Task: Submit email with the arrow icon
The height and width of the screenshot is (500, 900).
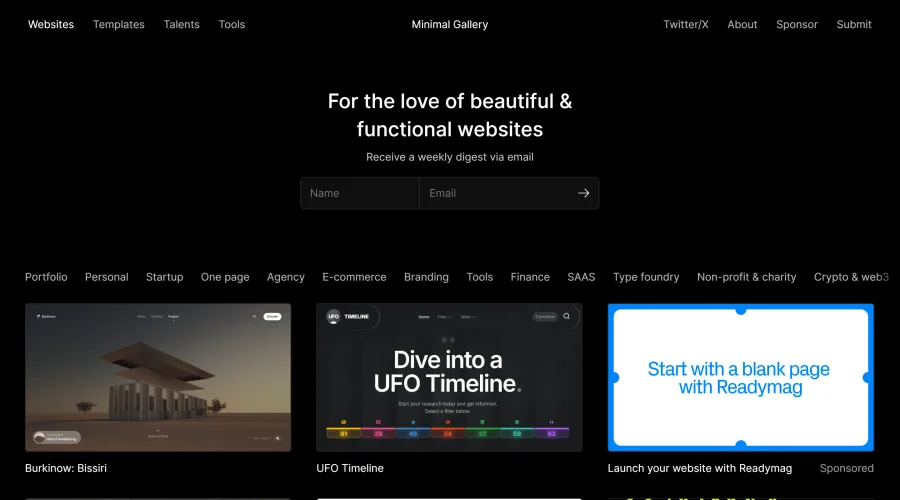Action: [x=583, y=193]
